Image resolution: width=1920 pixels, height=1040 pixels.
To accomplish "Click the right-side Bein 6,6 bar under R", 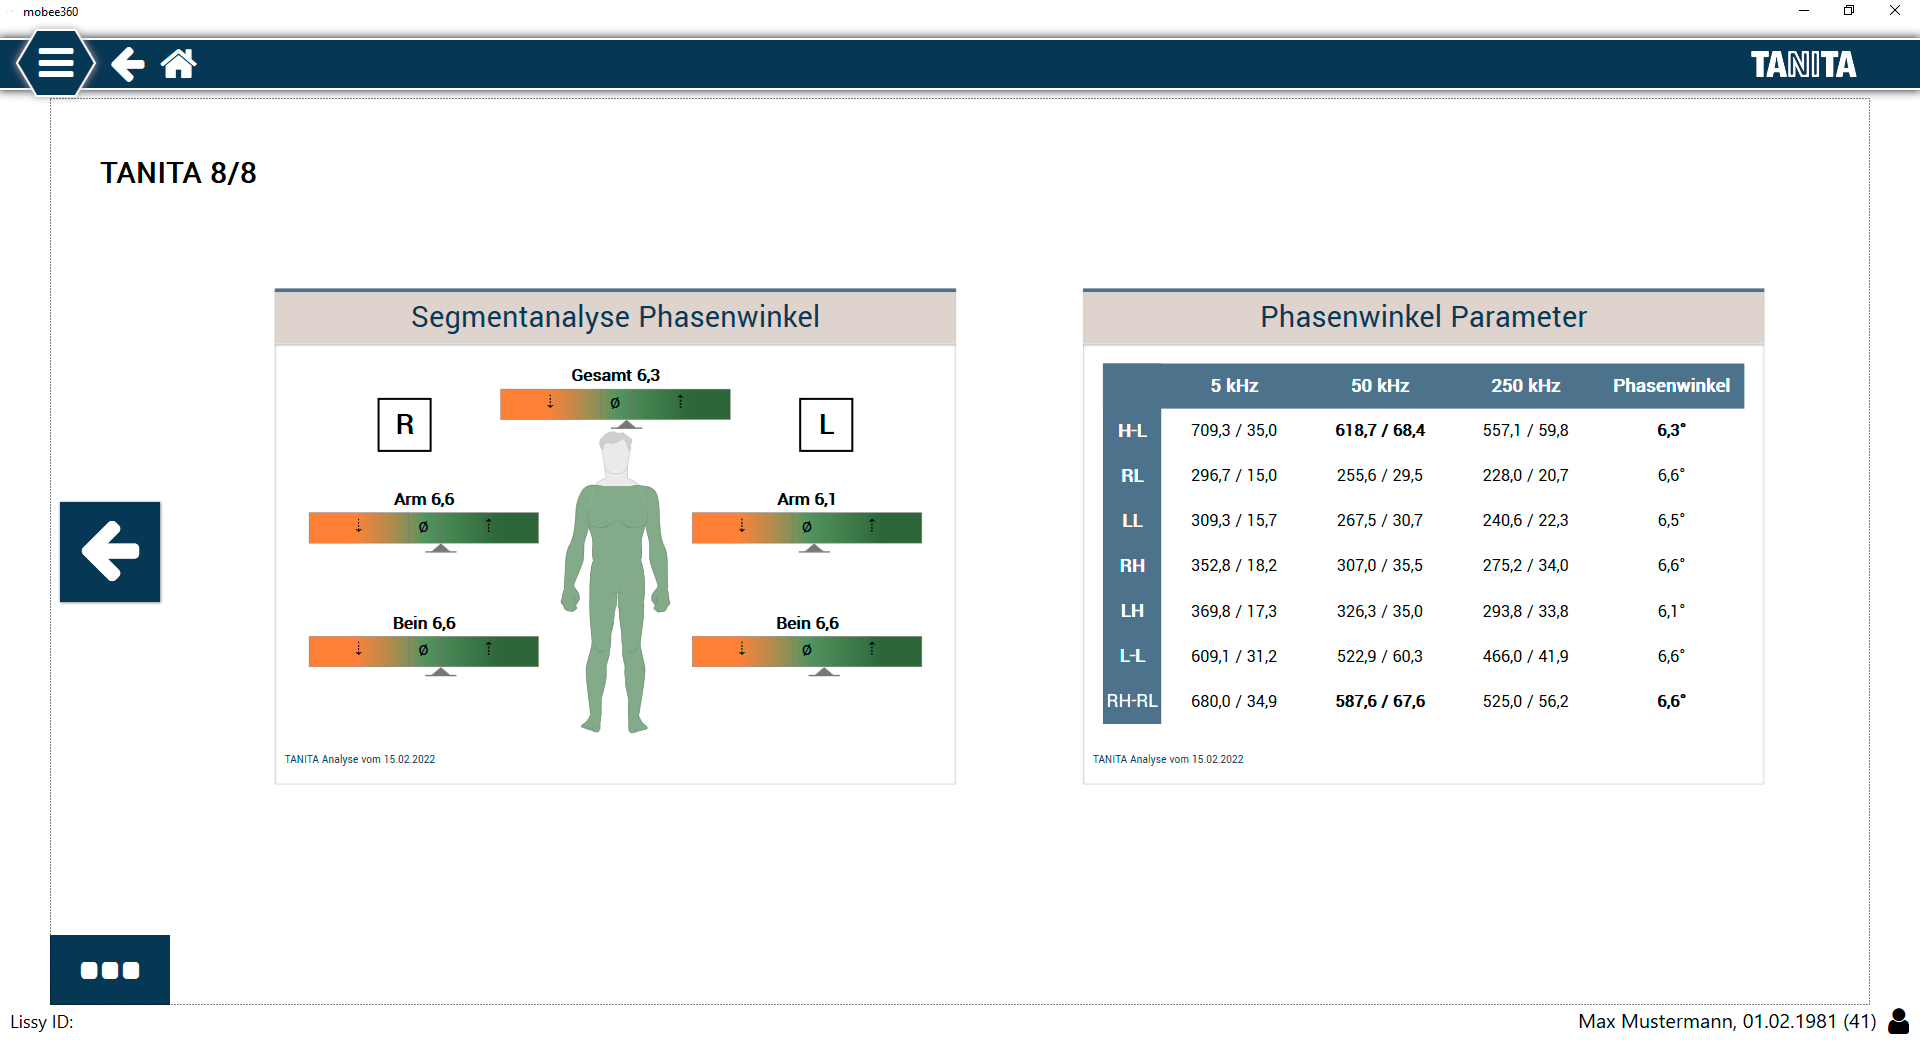I will (423, 651).
